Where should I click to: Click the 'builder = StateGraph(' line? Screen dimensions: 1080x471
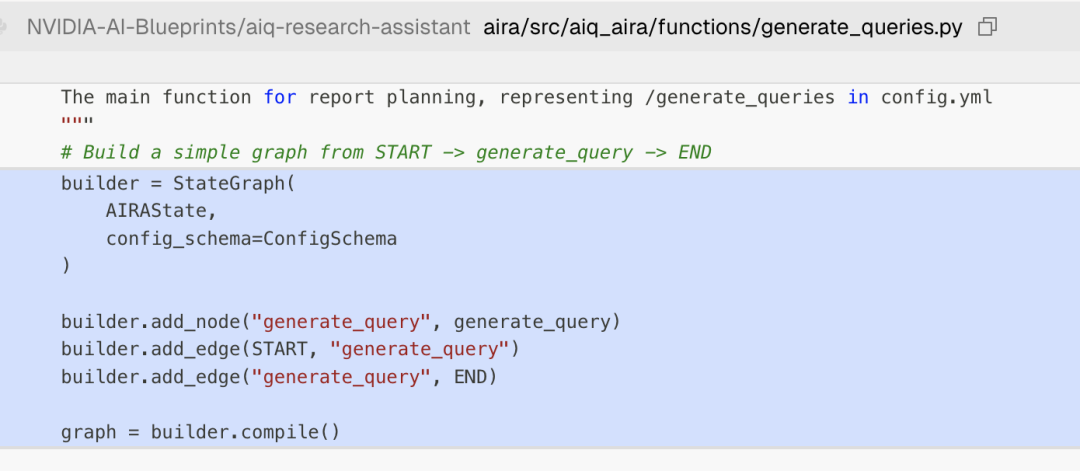178,183
